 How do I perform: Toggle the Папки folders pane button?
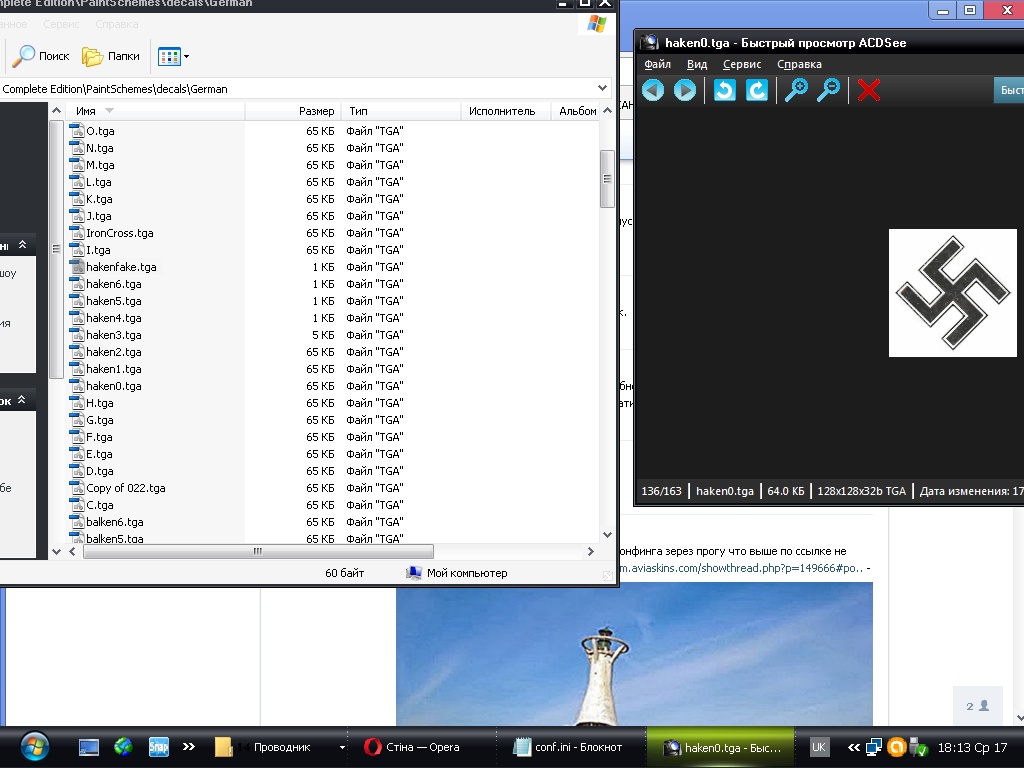(x=111, y=56)
